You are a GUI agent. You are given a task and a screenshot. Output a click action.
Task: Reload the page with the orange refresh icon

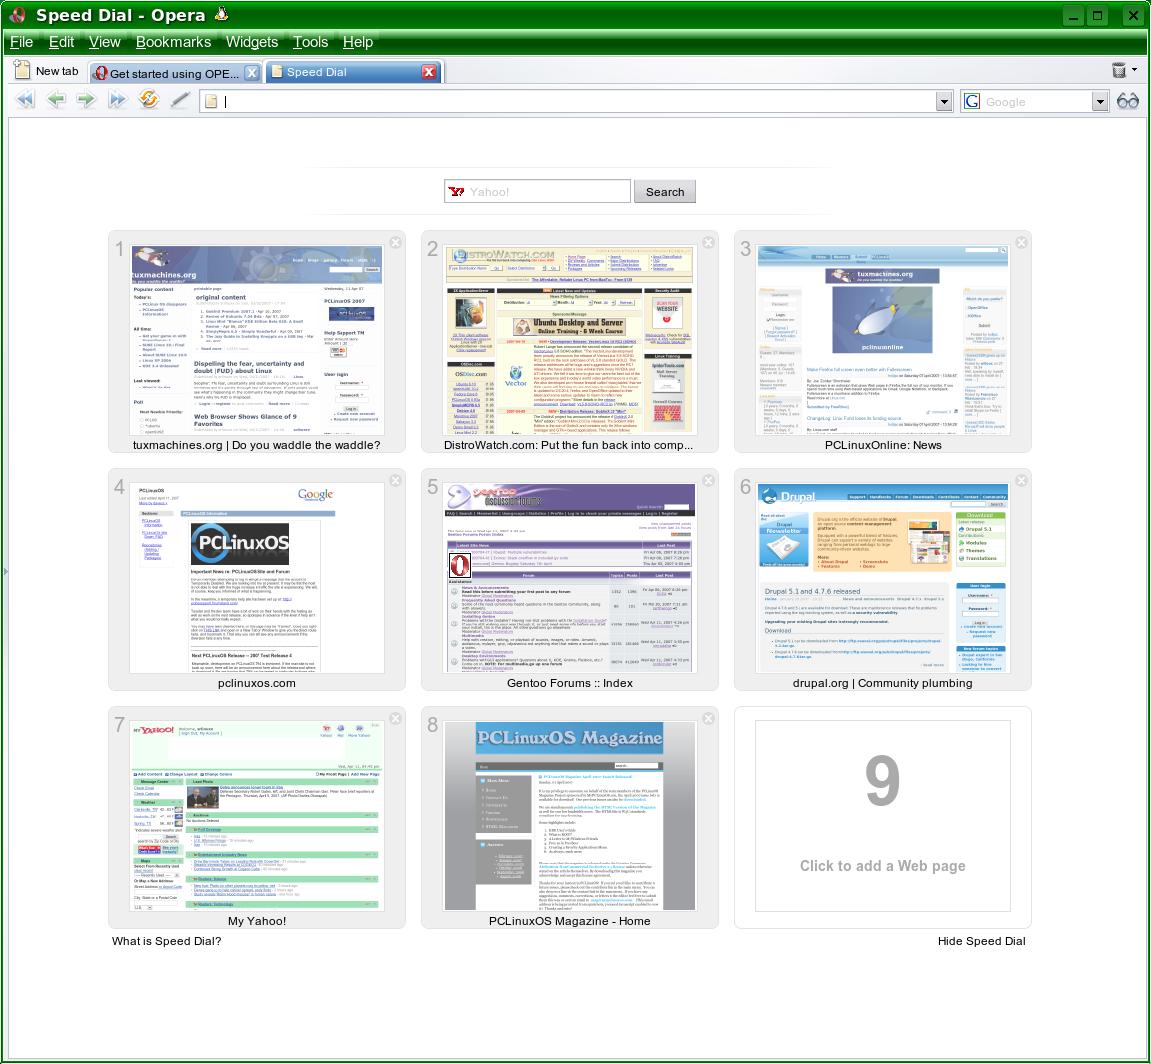pos(148,99)
